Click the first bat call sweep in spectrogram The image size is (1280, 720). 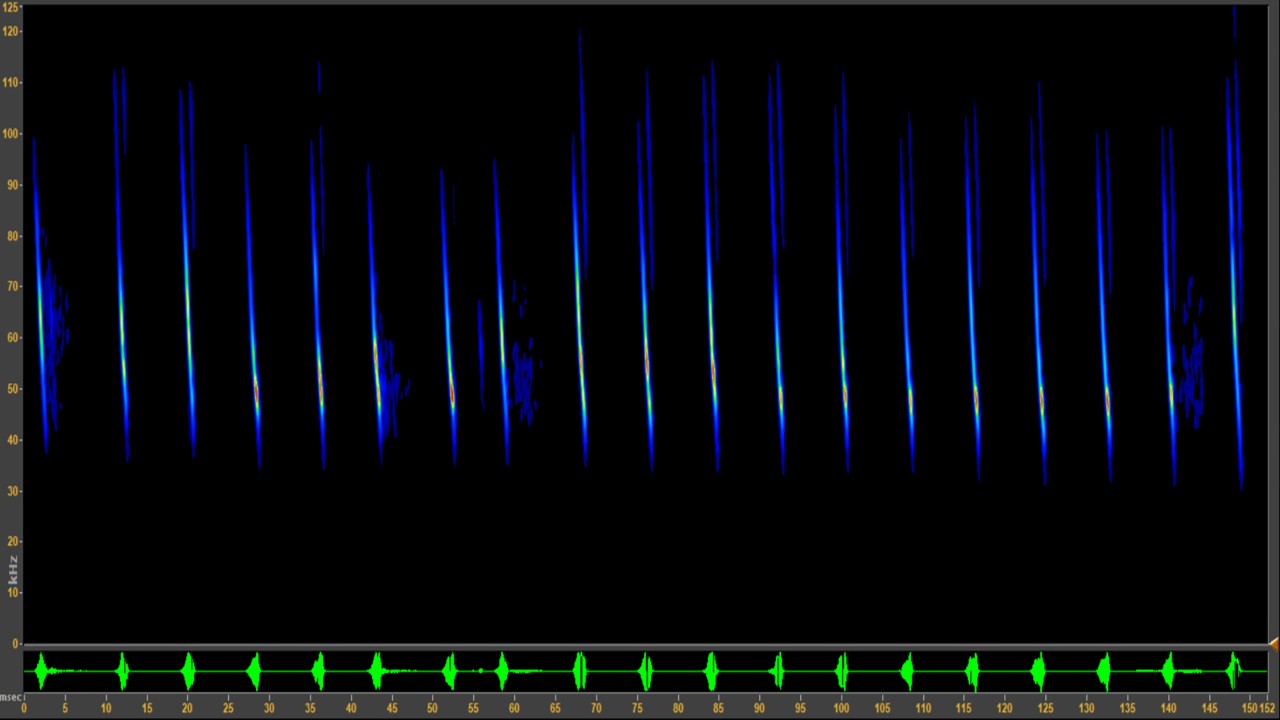click(x=40, y=300)
